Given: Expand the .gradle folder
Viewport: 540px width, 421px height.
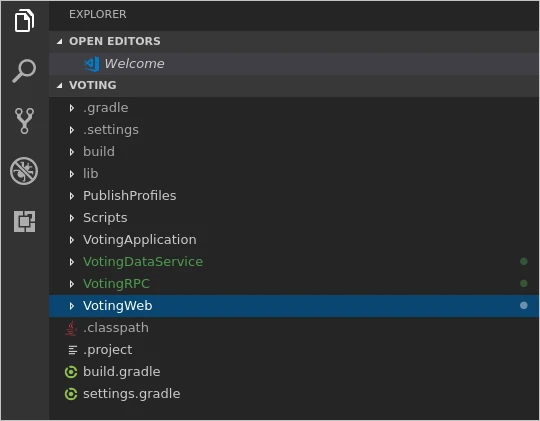Looking at the screenshot, I should click(x=72, y=108).
